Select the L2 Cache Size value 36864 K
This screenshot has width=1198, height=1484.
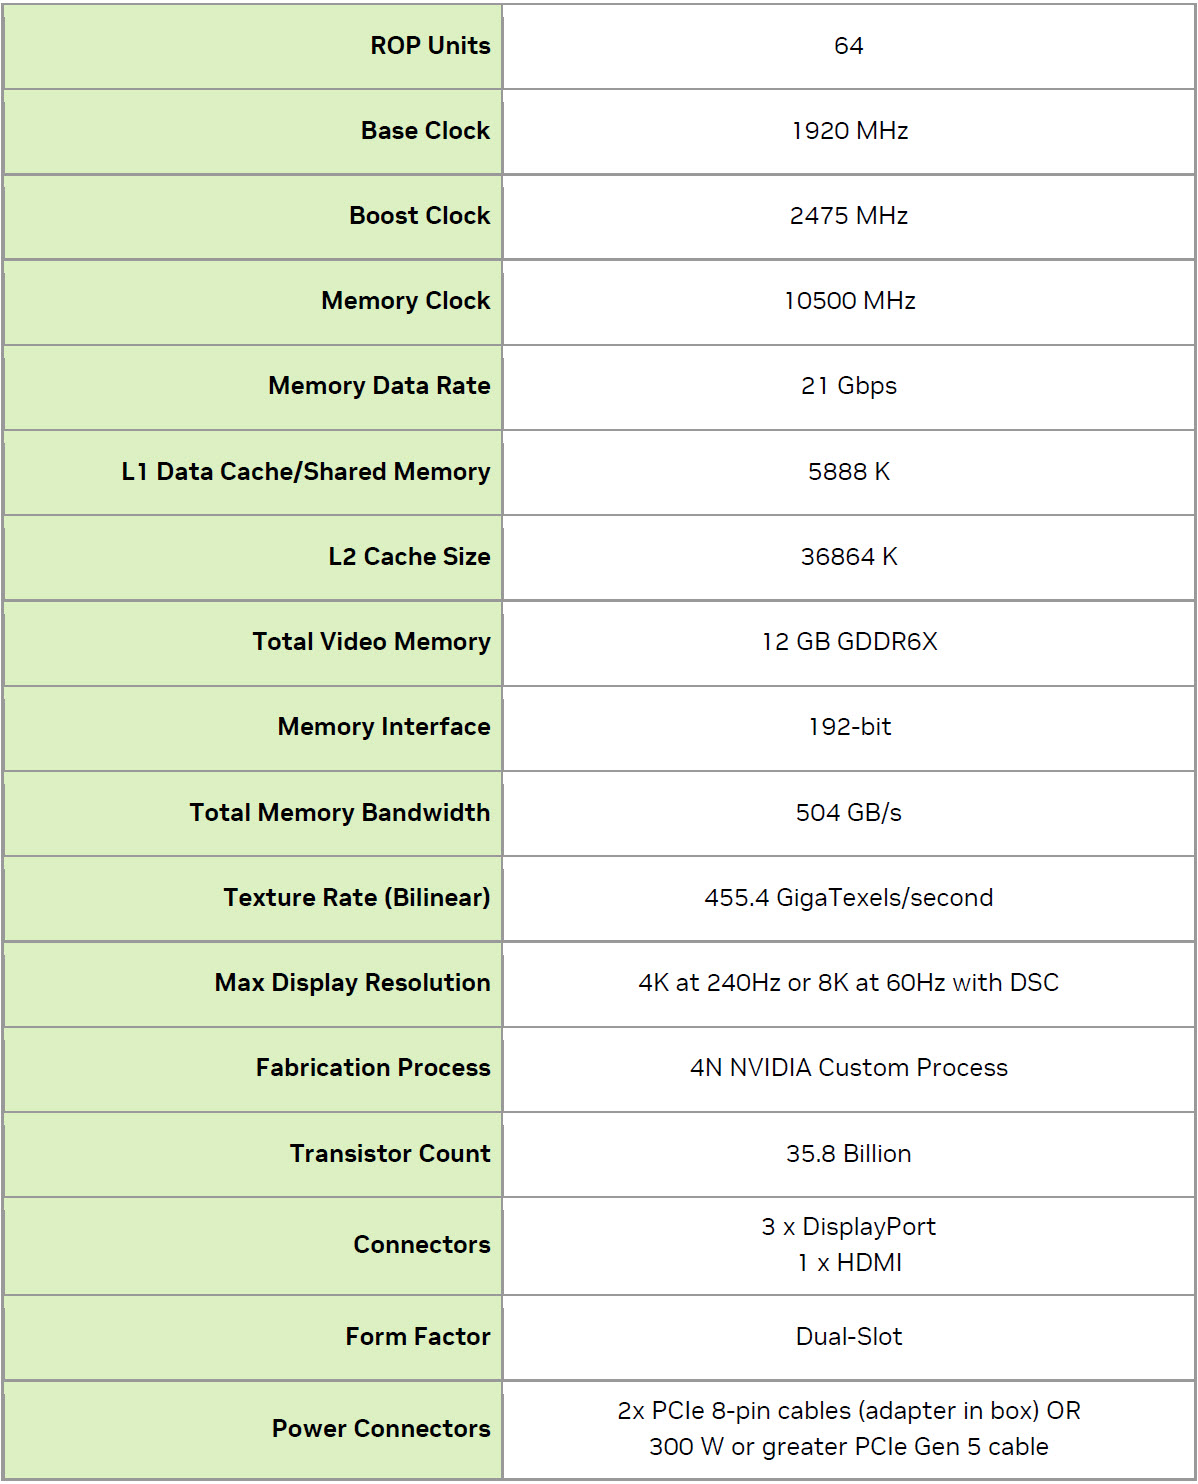[x=849, y=557]
